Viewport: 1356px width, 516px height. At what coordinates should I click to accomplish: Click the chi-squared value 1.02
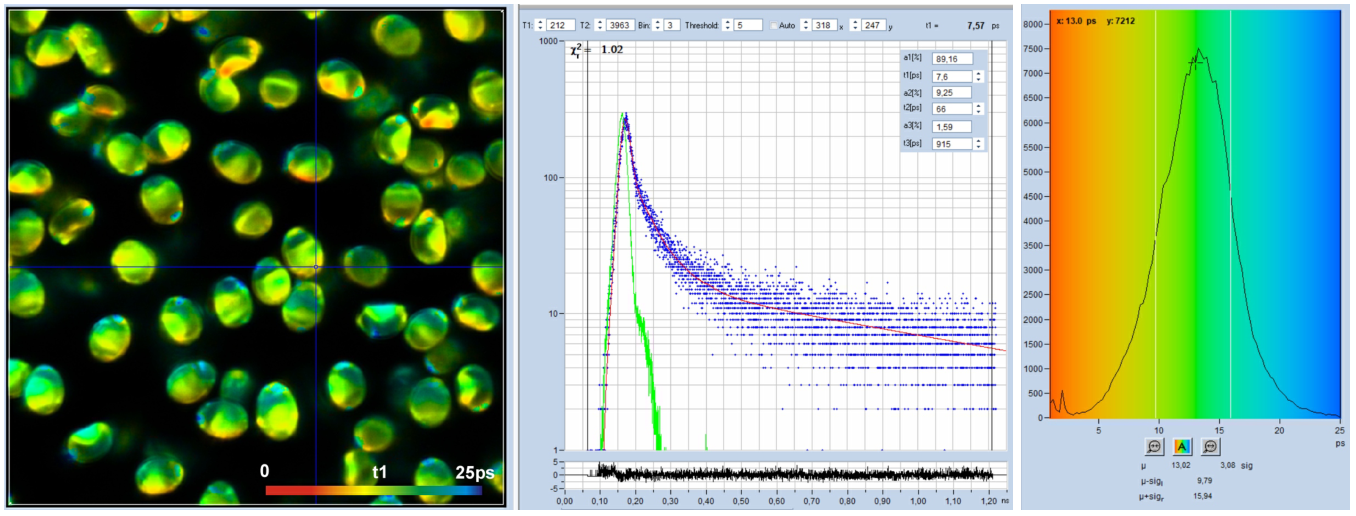coord(611,47)
